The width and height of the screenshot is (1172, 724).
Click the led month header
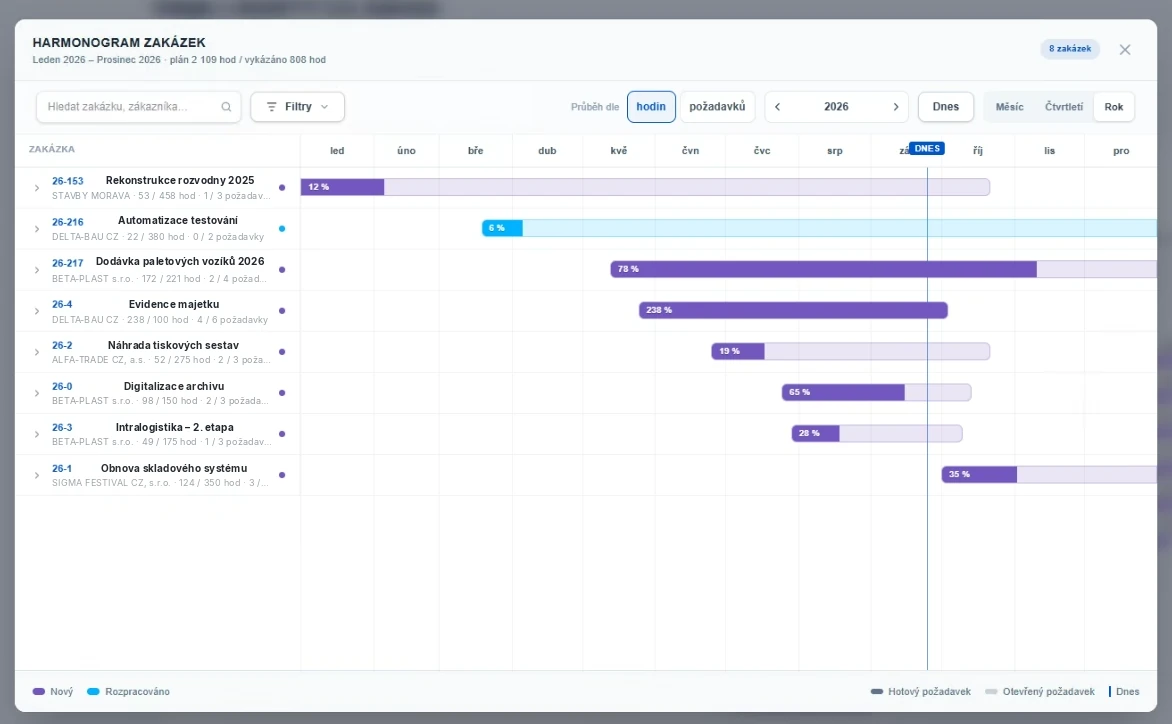337,151
